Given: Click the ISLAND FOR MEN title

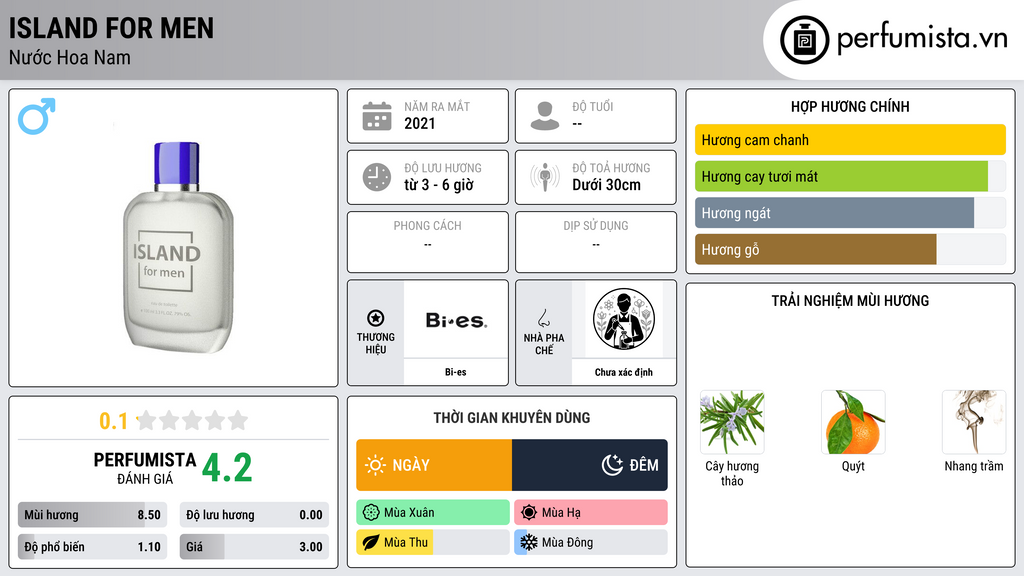Looking at the screenshot, I should (111, 28).
